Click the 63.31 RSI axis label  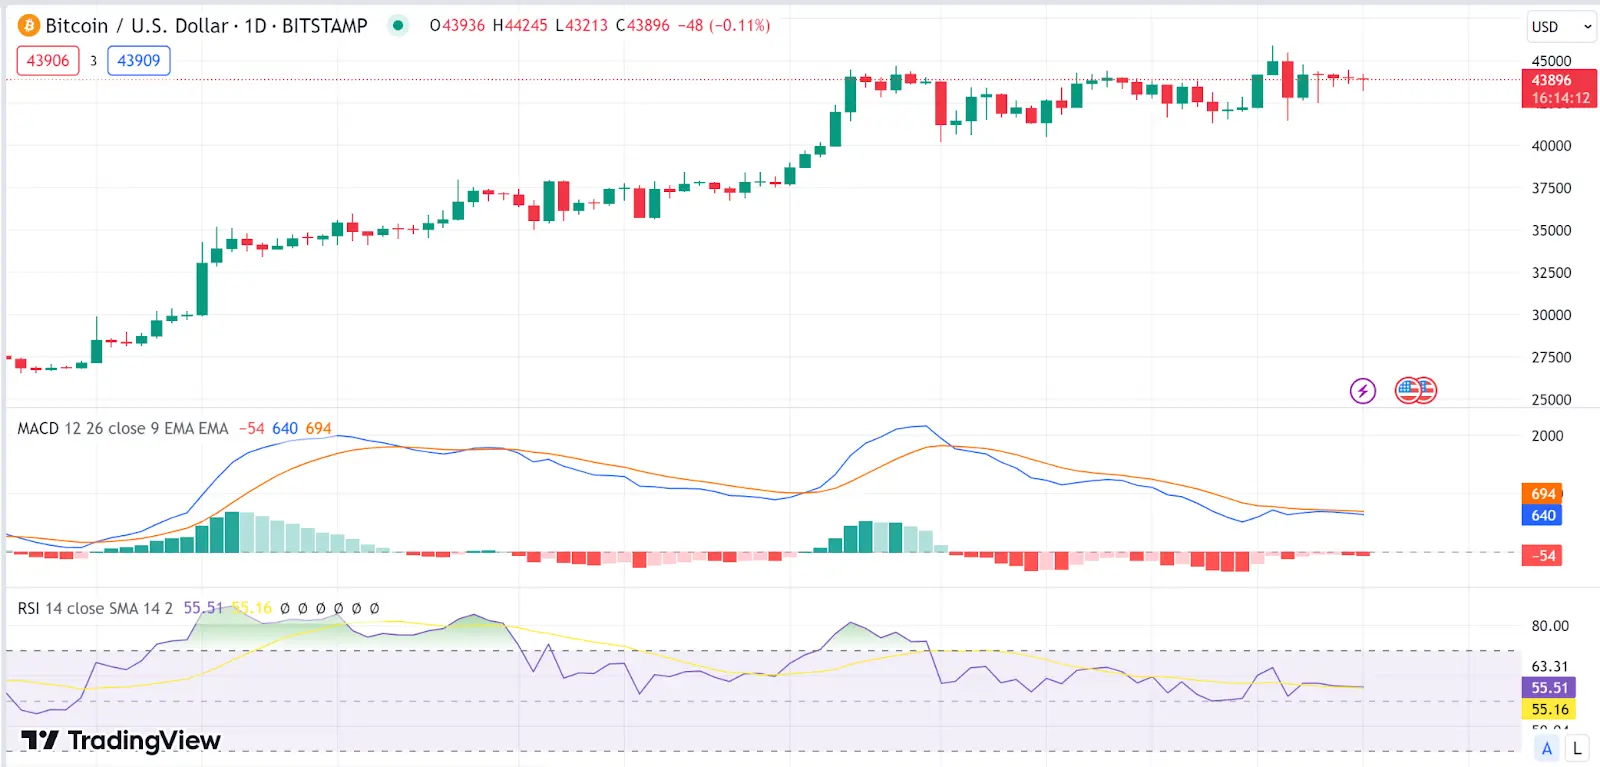click(x=1550, y=667)
